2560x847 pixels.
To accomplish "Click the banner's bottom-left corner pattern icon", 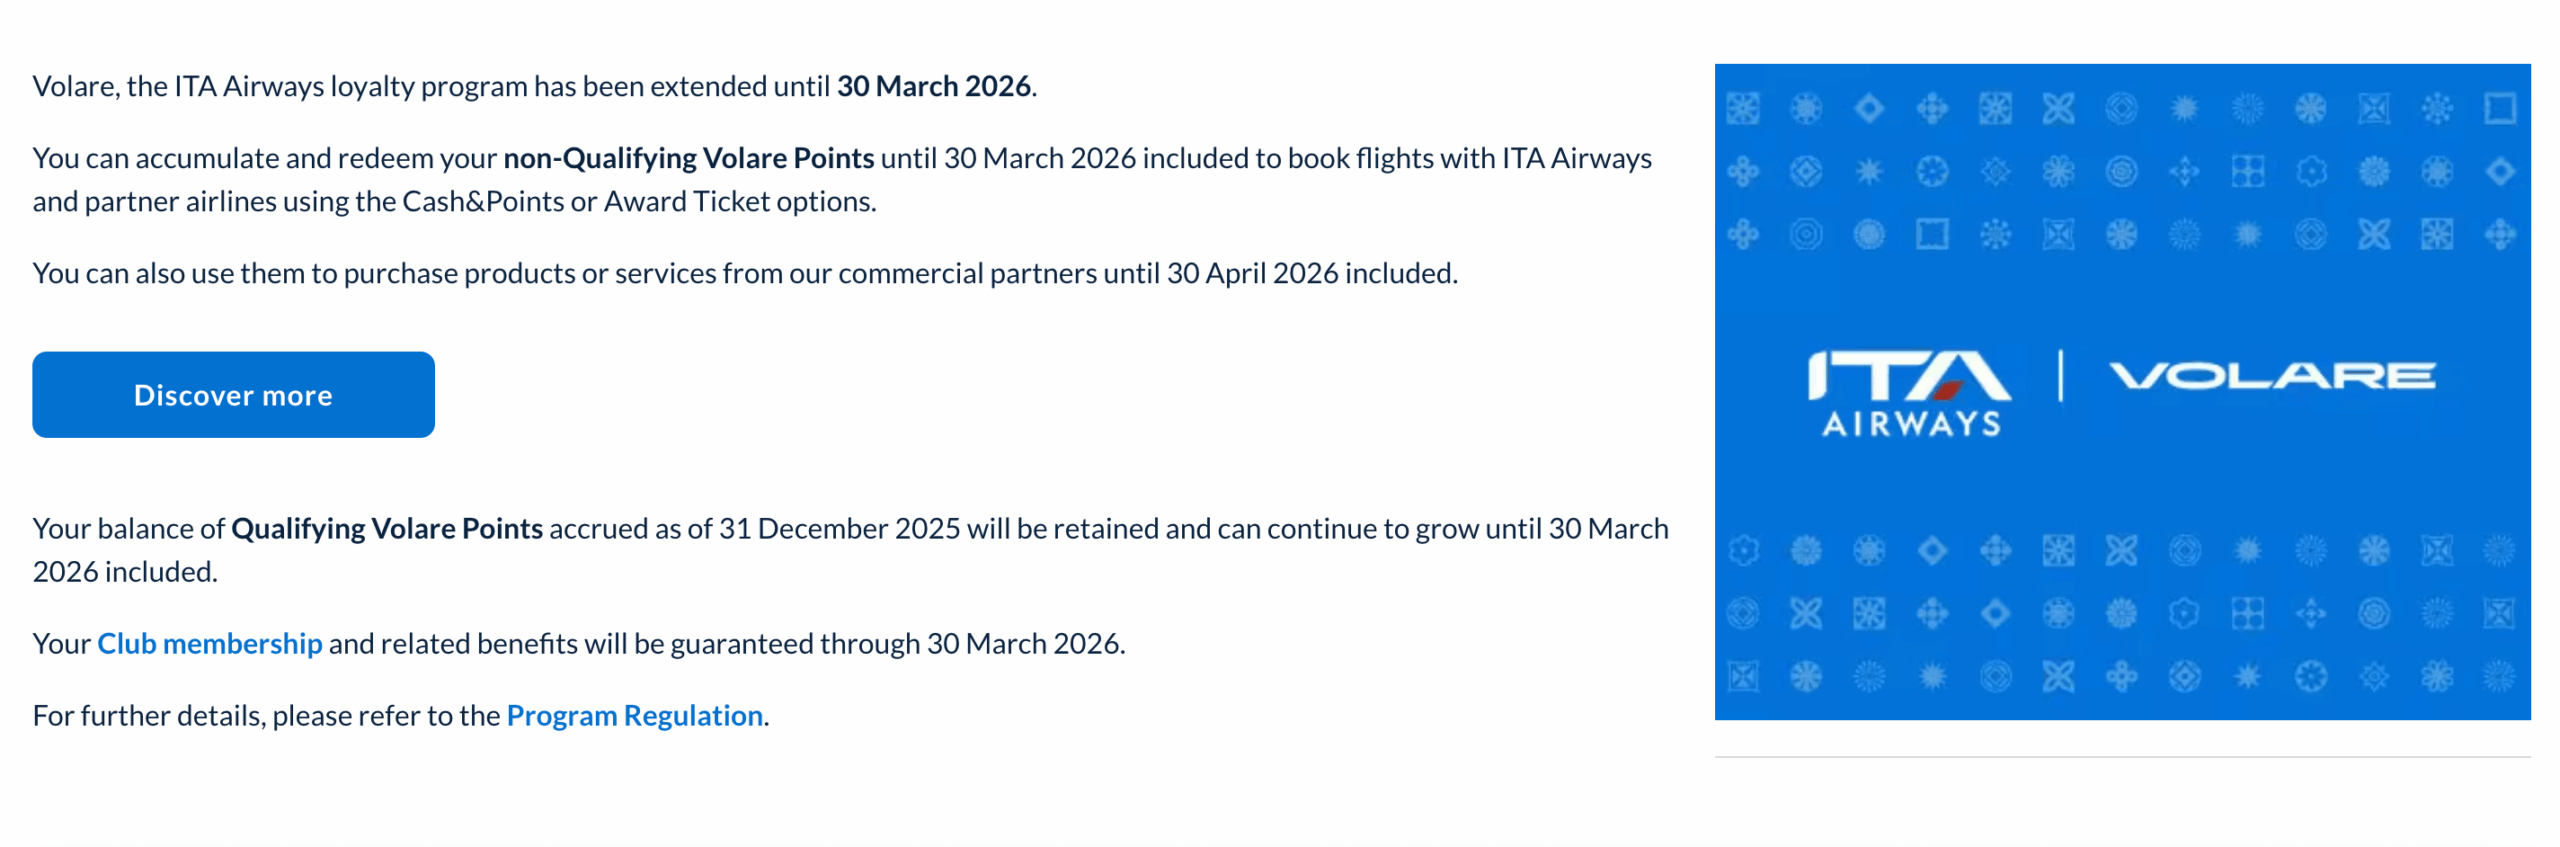I will [1743, 677].
